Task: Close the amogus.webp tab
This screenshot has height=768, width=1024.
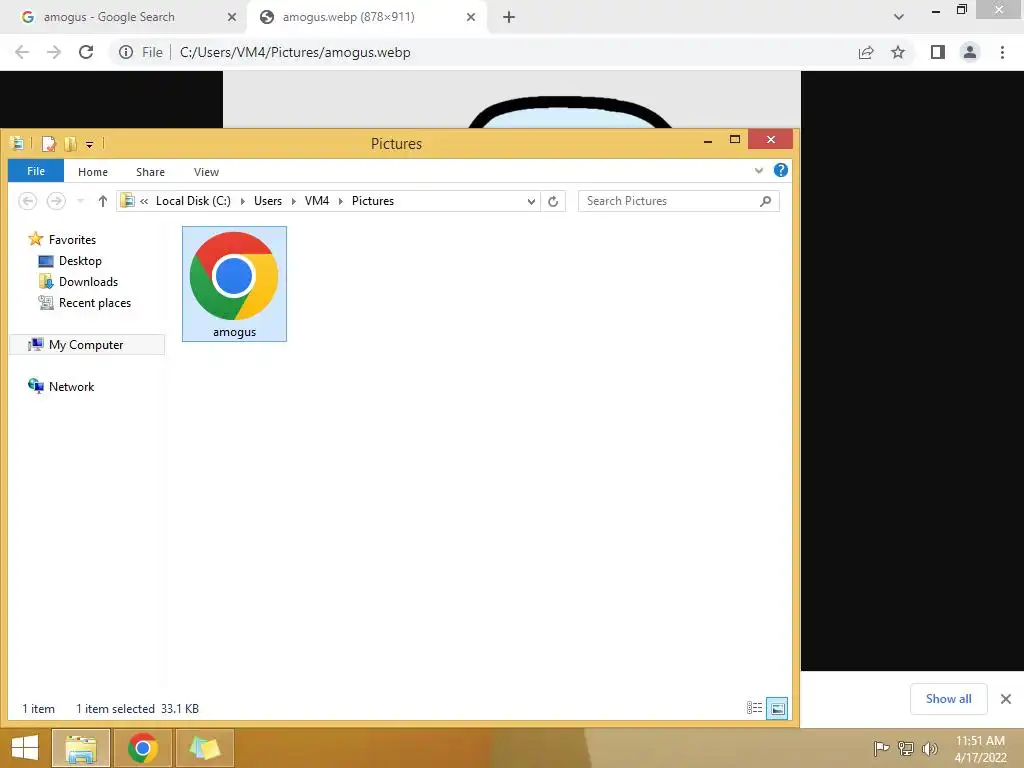Action: coord(471,17)
